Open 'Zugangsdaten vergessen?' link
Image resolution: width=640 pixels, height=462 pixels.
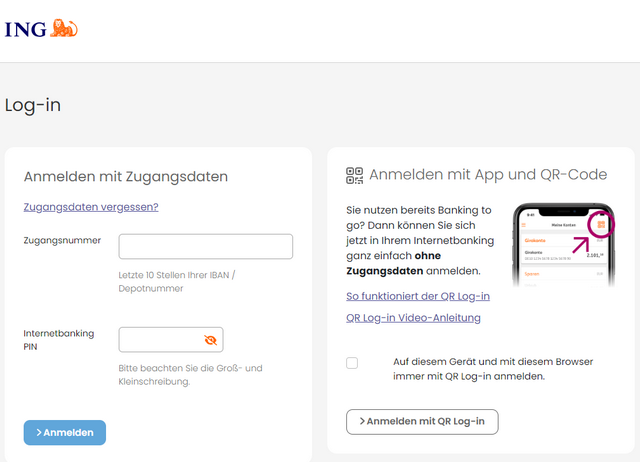tap(91, 207)
